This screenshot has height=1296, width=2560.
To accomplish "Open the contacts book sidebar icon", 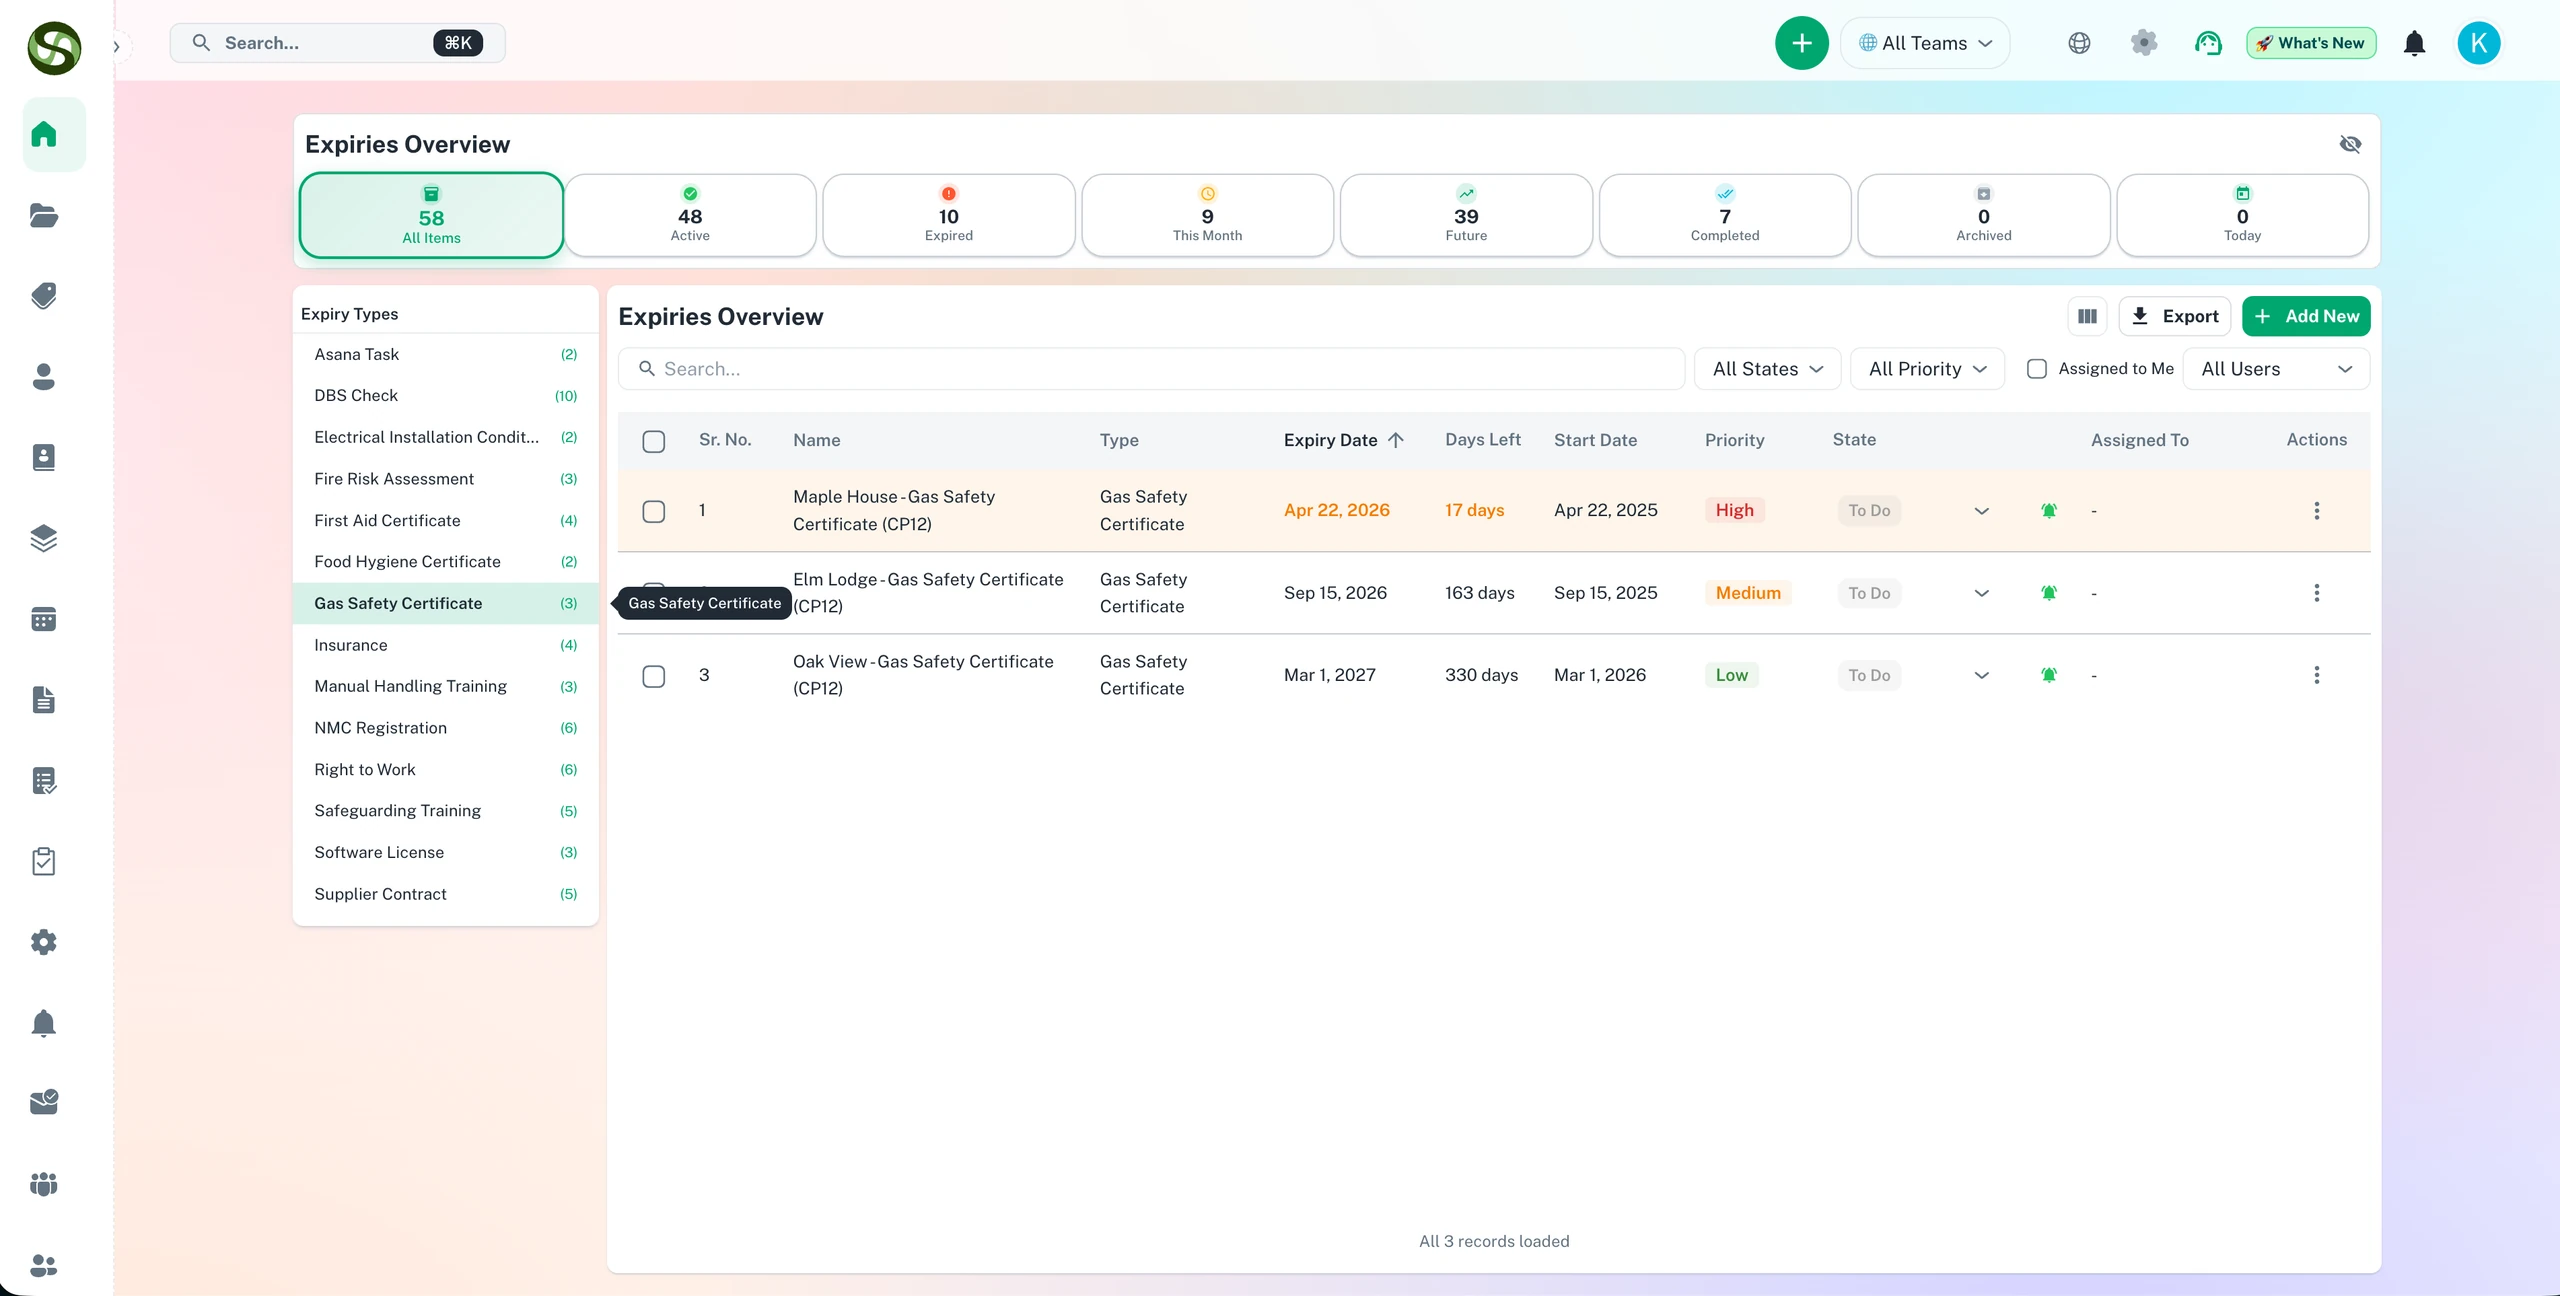I will (x=44, y=457).
